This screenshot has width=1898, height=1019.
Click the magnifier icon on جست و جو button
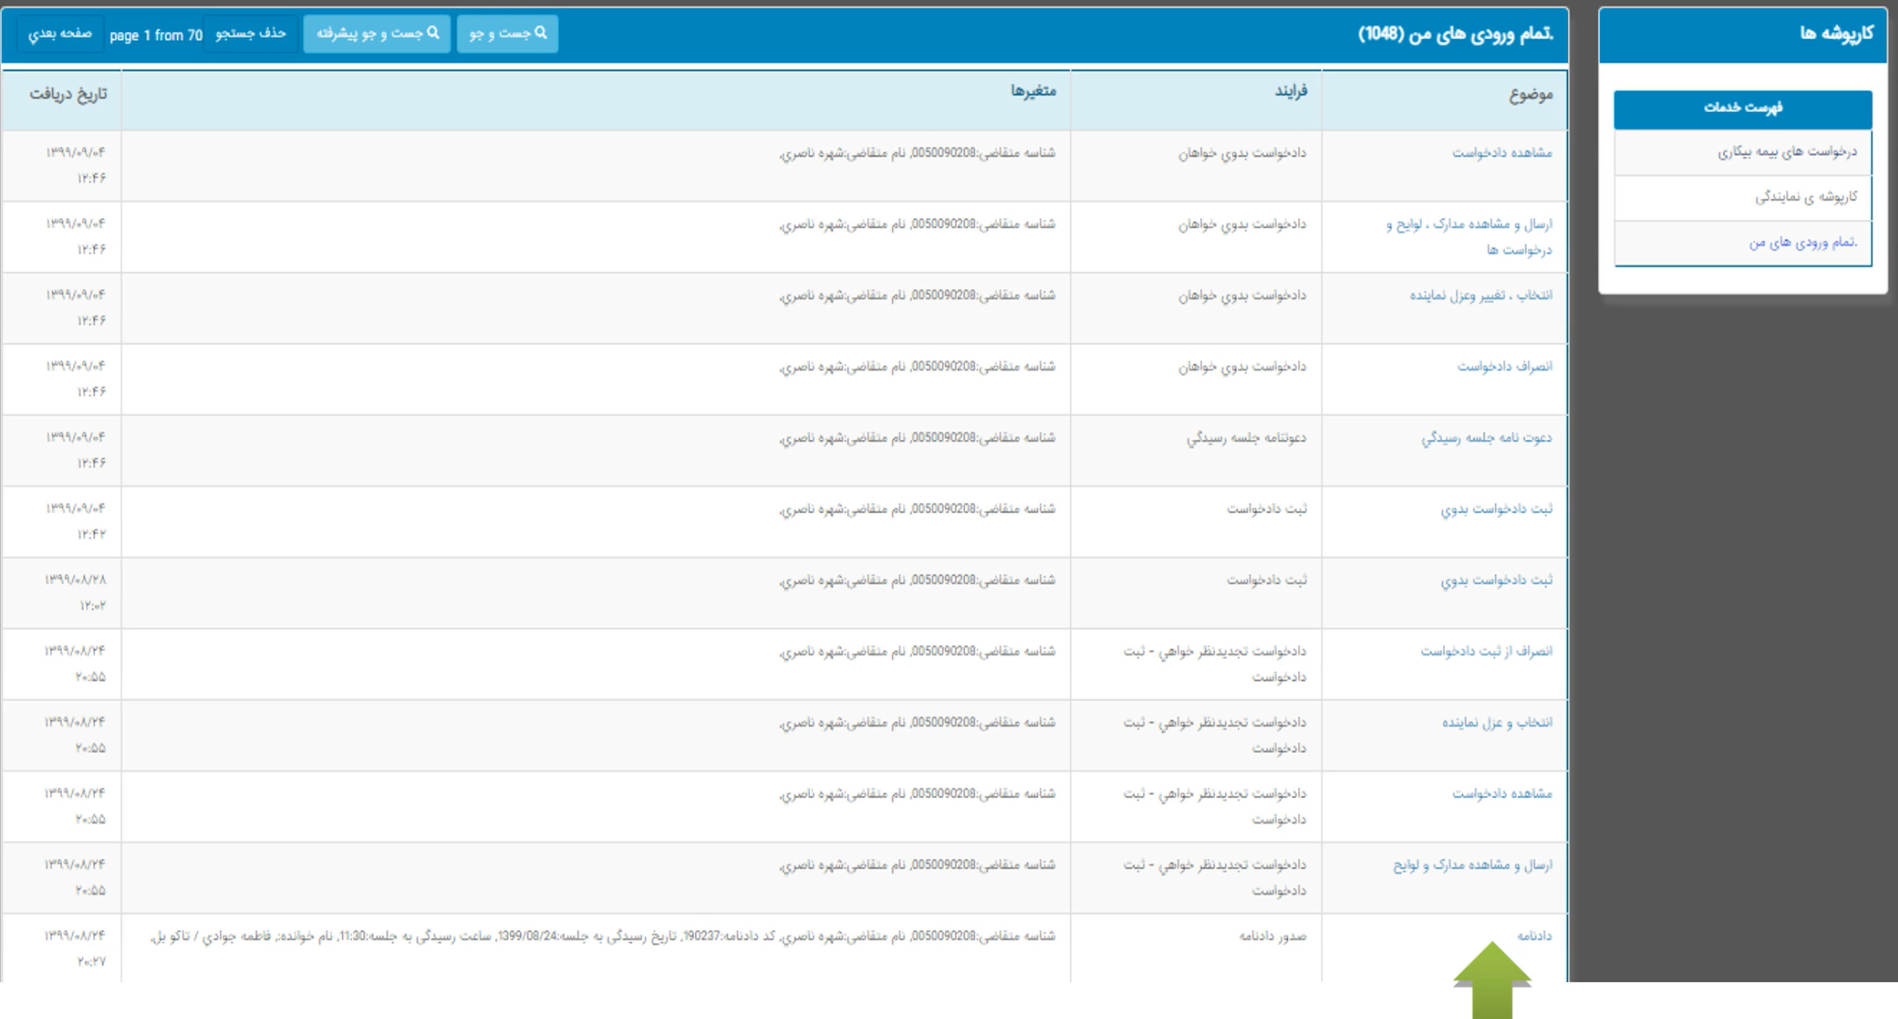541,33
